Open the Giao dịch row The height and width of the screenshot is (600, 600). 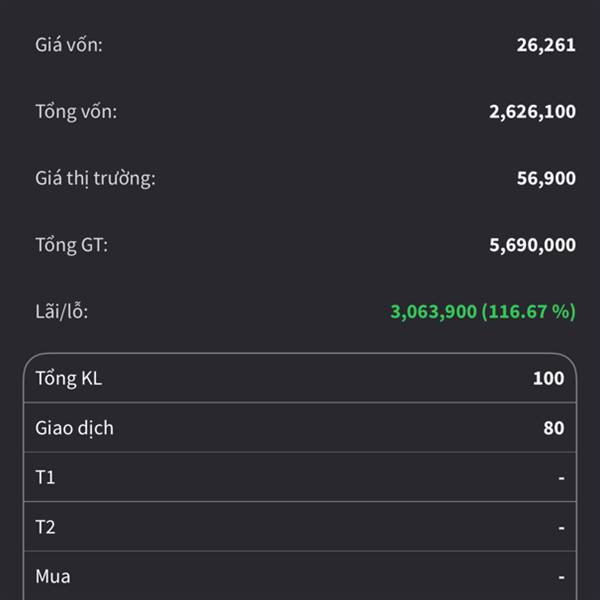(300, 427)
